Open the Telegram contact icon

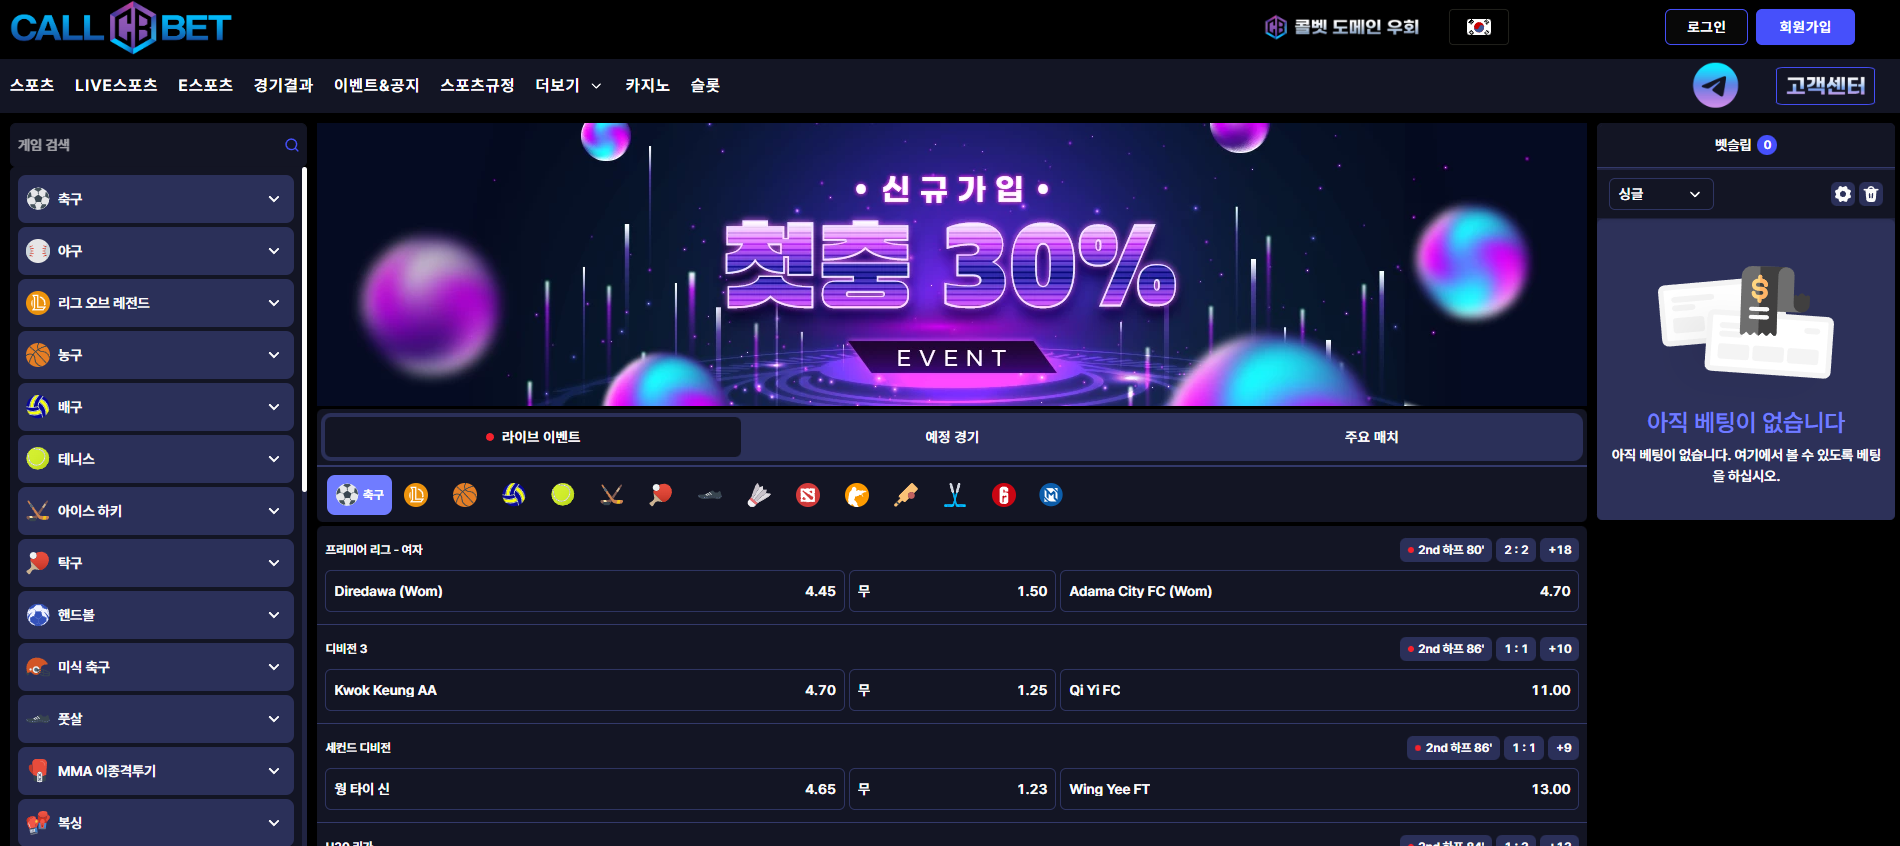click(1714, 86)
